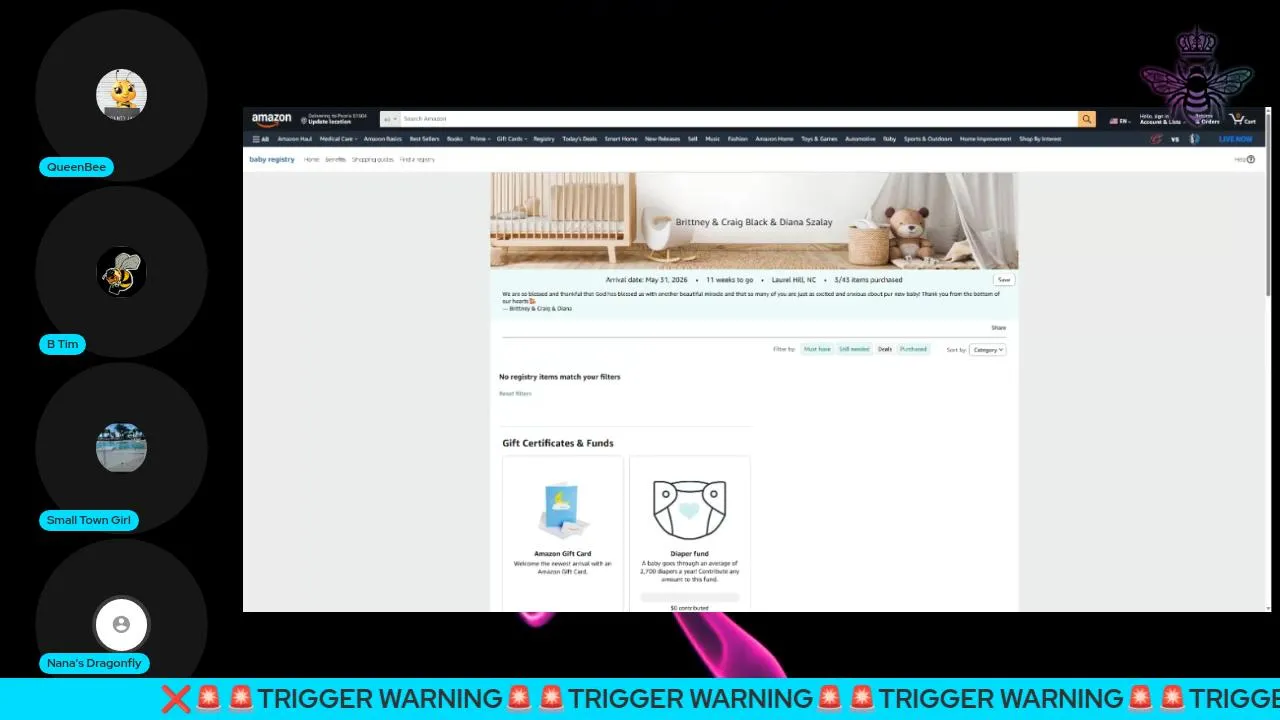Click the Nana's Dragonfly name label
This screenshot has height=720, width=1280.
pos(94,663)
